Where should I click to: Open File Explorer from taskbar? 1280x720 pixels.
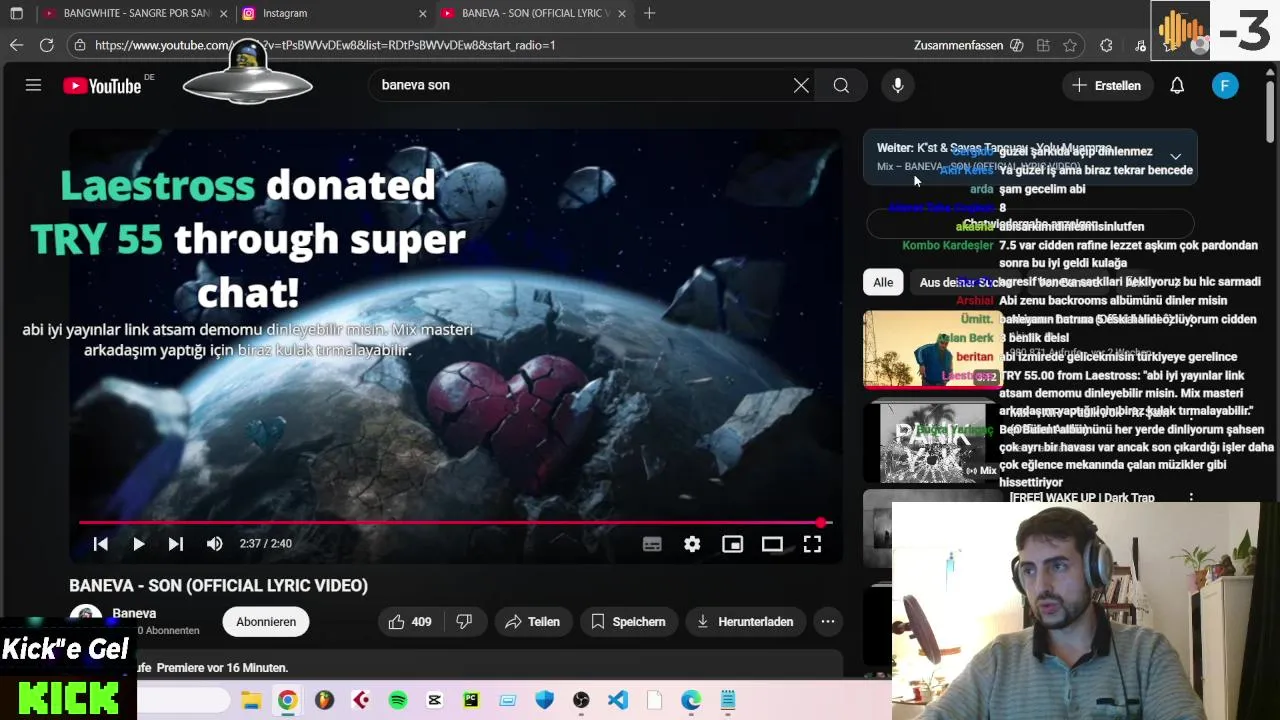click(251, 700)
